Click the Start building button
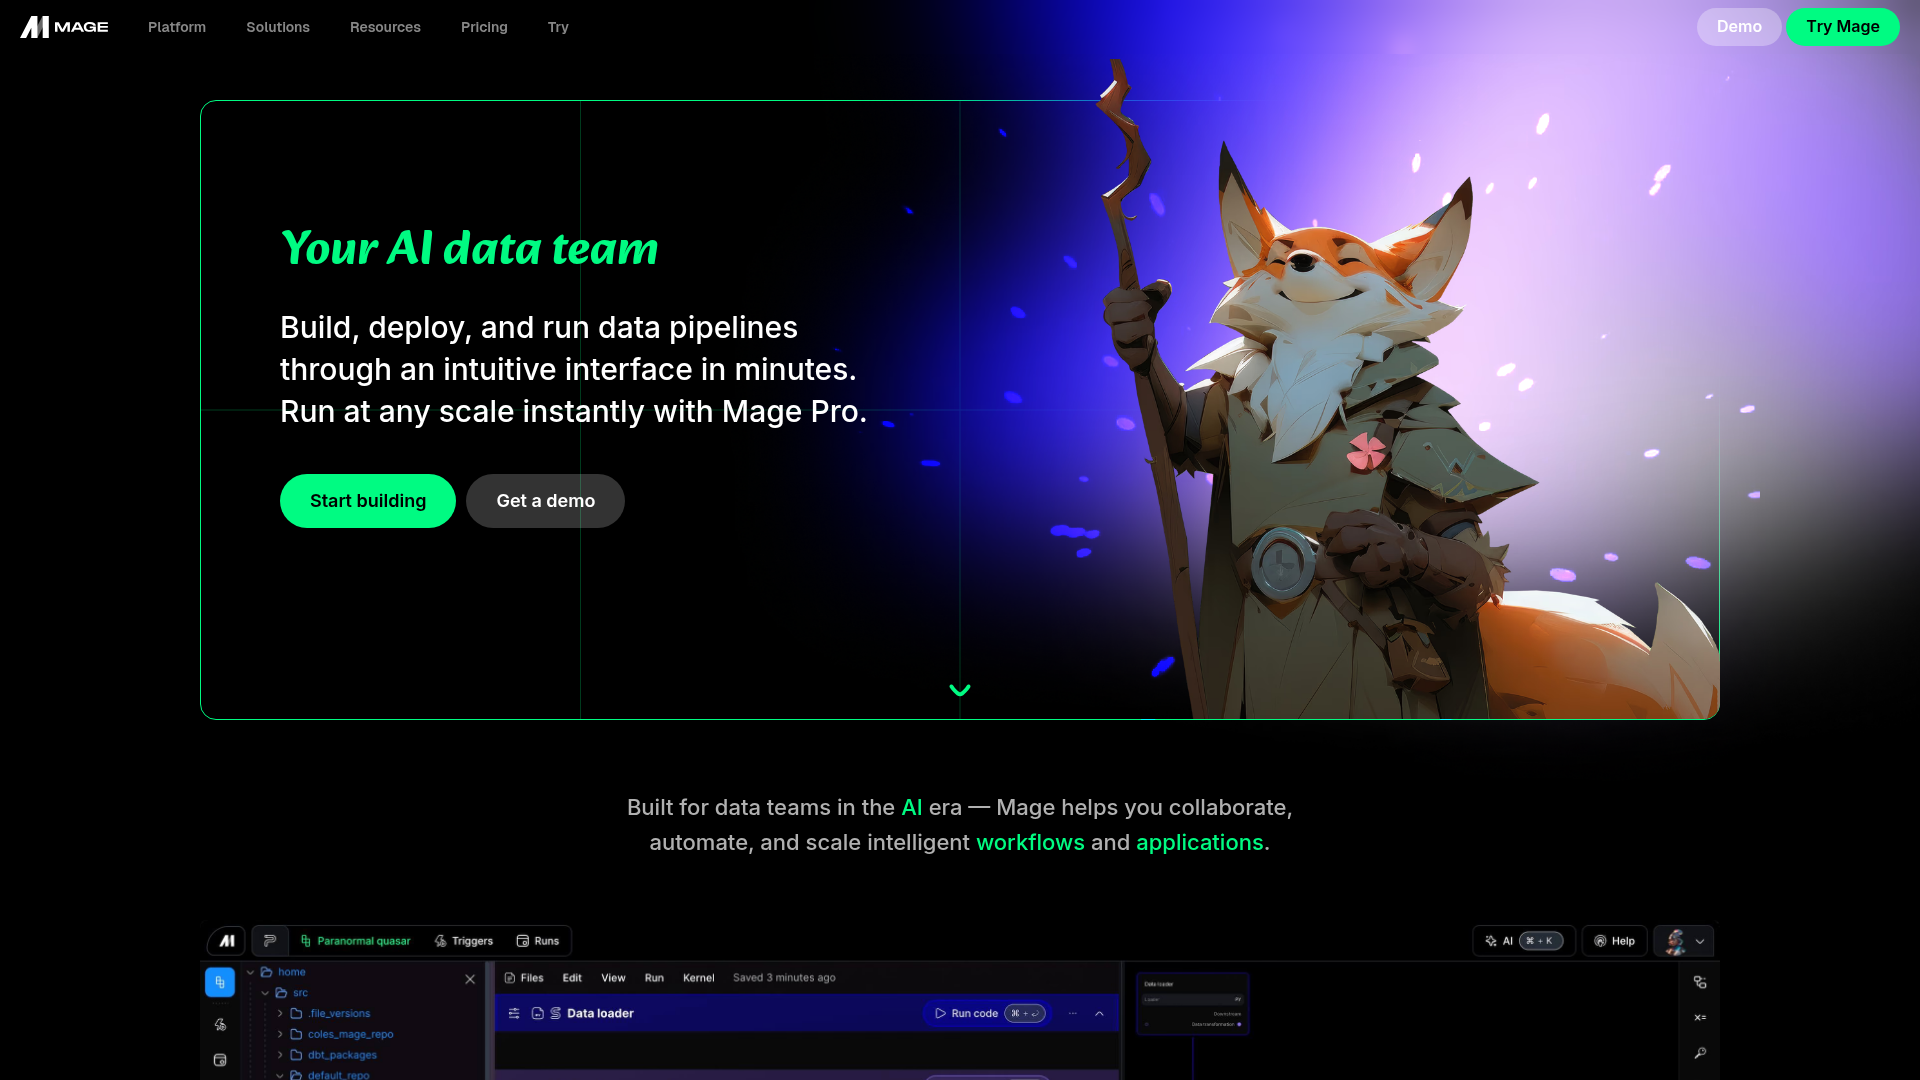This screenshot has height=1080, width=1920. 367,500
